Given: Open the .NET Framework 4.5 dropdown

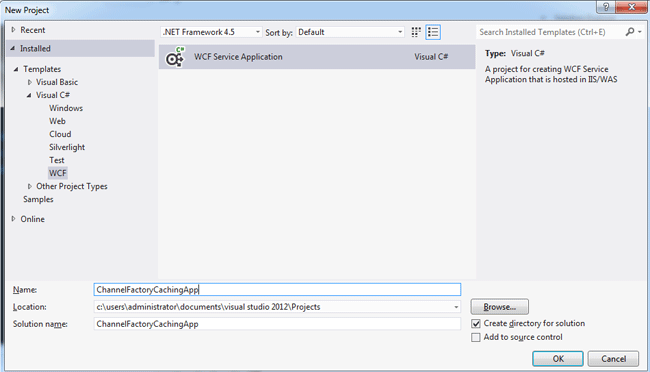Looking at the screenshot, I should (x=211, y=32).
